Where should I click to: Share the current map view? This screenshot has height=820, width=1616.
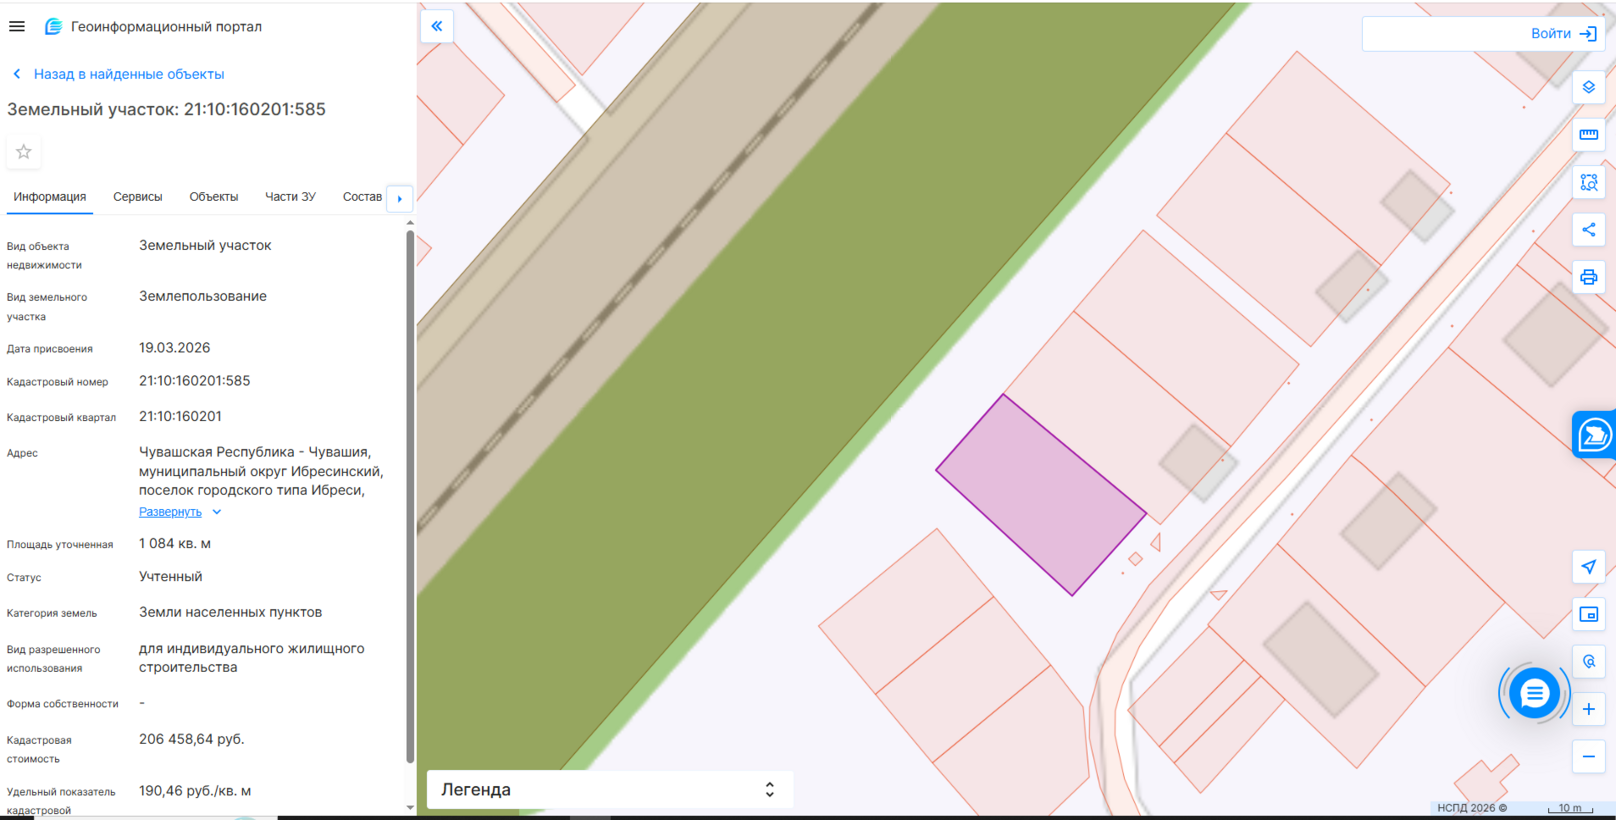(1588, 230)
